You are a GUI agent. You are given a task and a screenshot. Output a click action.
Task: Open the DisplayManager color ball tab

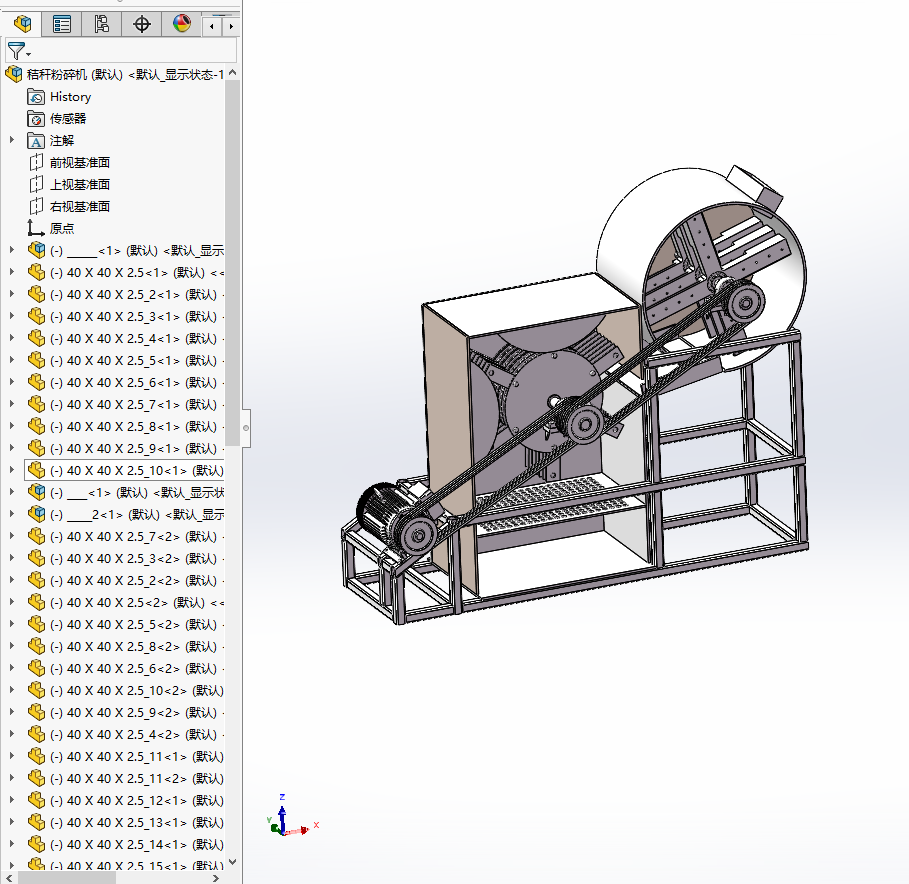coord(182,24)
